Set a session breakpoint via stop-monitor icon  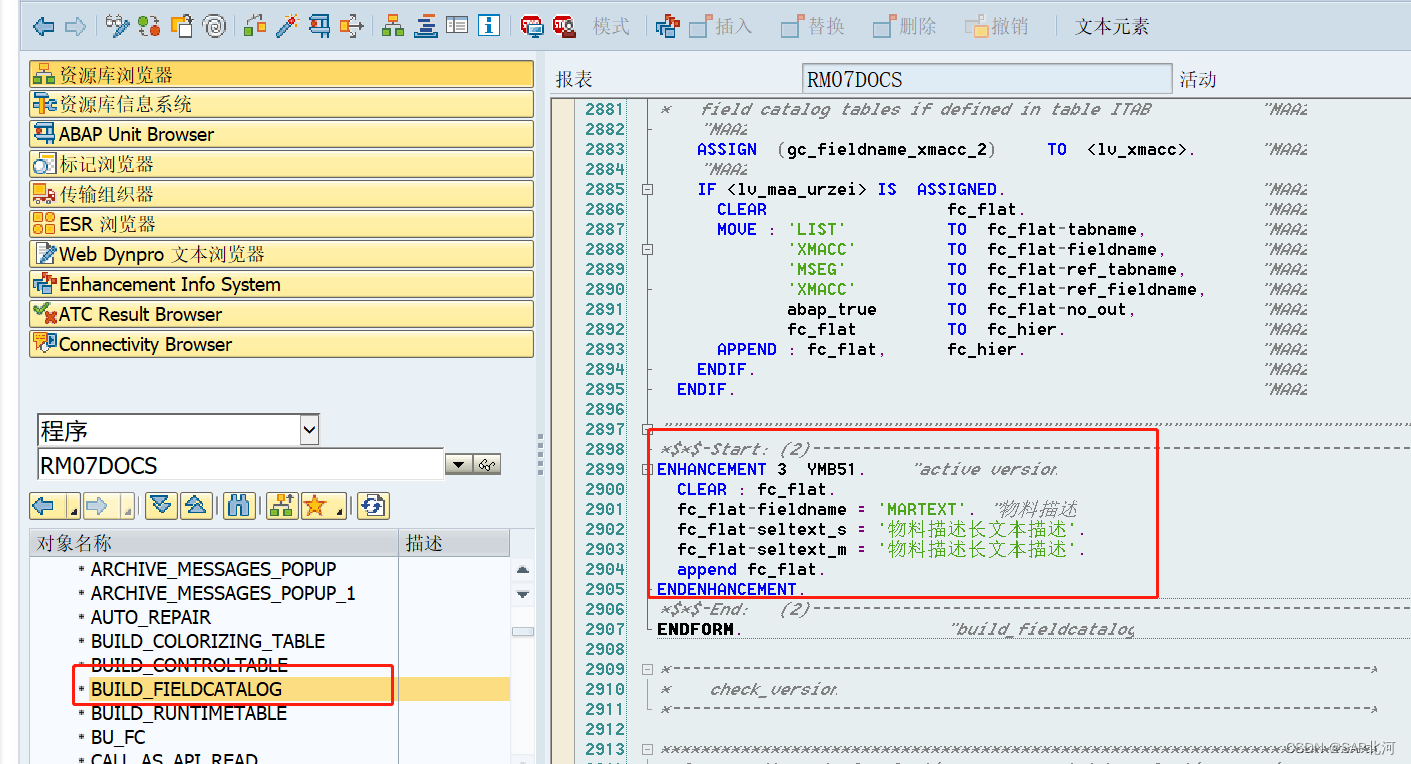[533, 27]
